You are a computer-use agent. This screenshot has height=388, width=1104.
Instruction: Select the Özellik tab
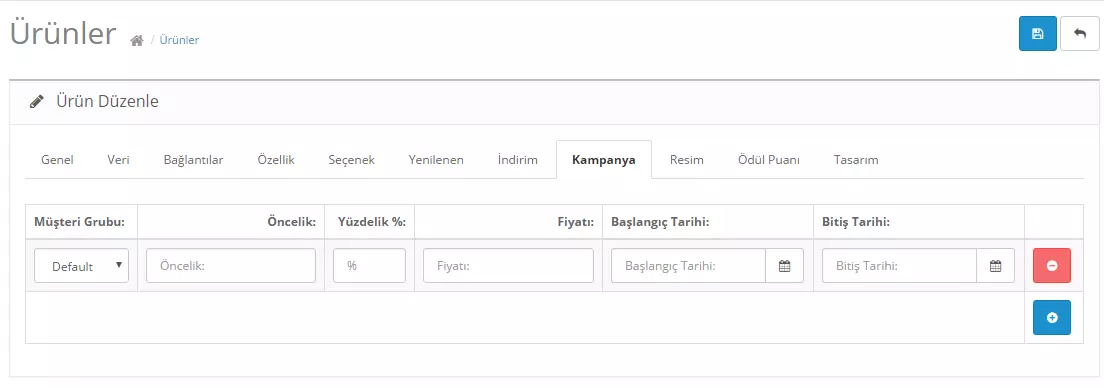276,160
